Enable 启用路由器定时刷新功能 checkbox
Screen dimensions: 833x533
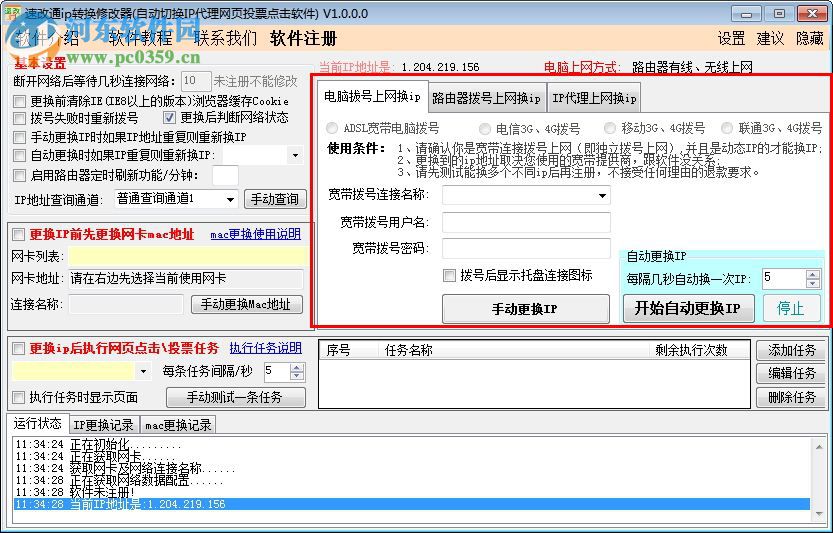(x=20, y=175)
